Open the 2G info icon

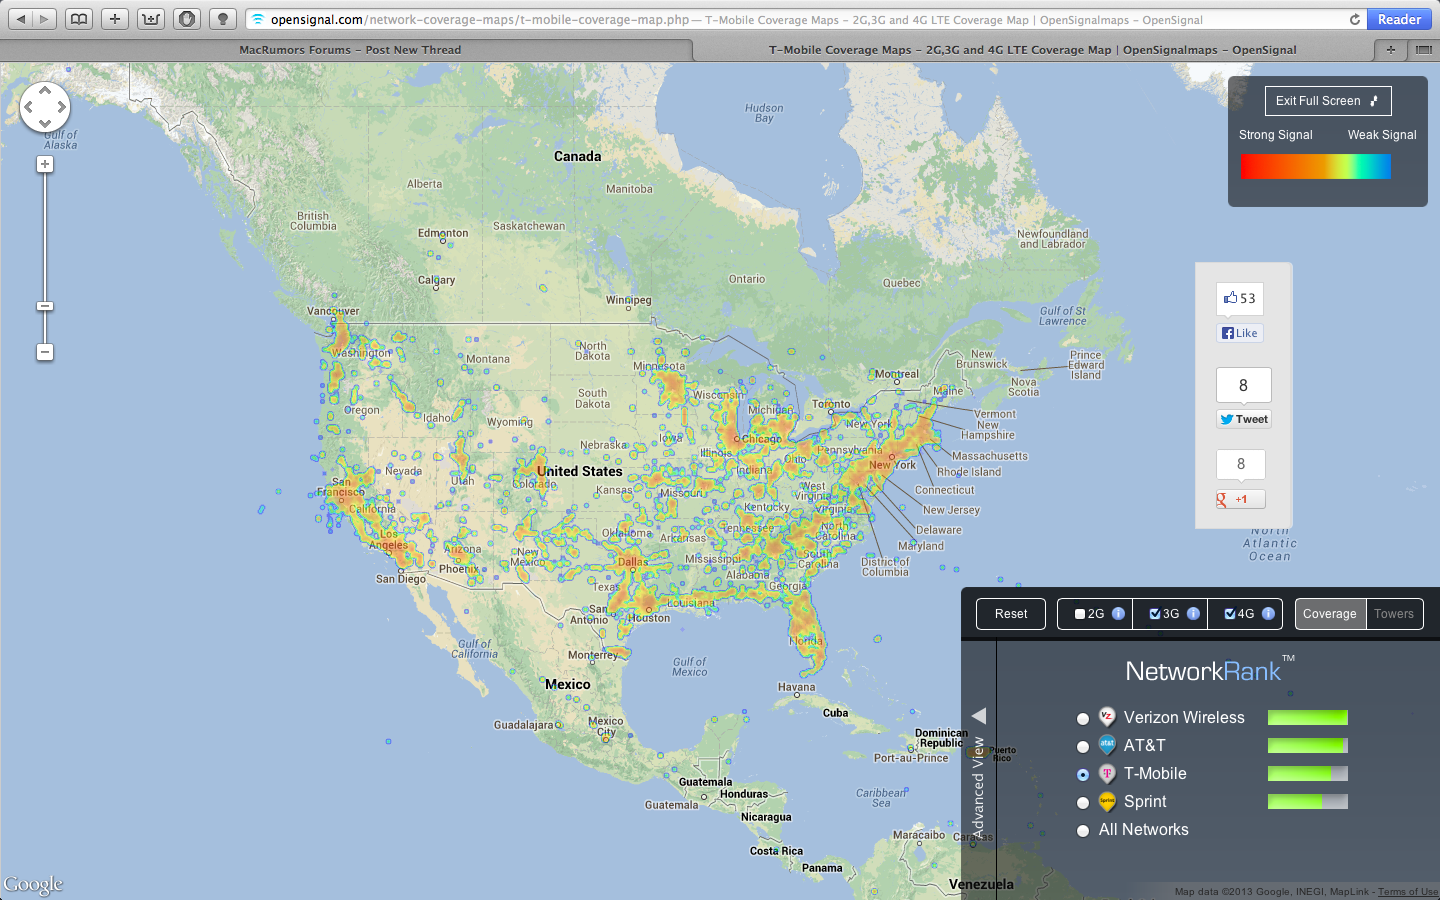click(x=1118, y=614)
